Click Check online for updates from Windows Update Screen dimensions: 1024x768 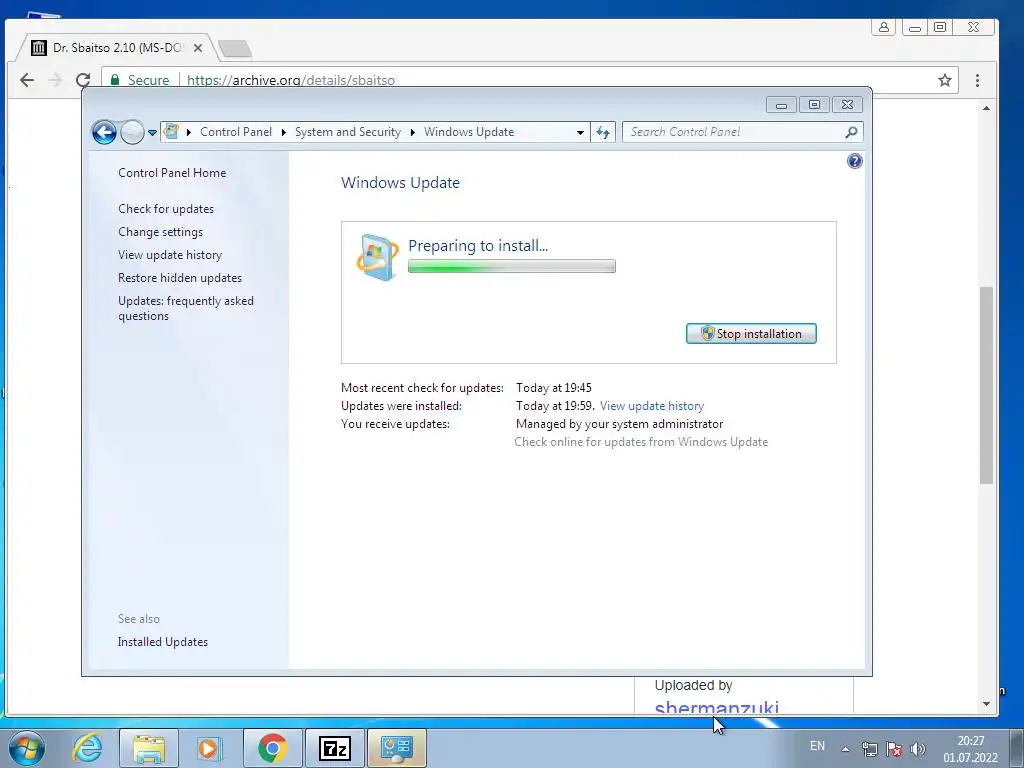(x=641, y=442)
